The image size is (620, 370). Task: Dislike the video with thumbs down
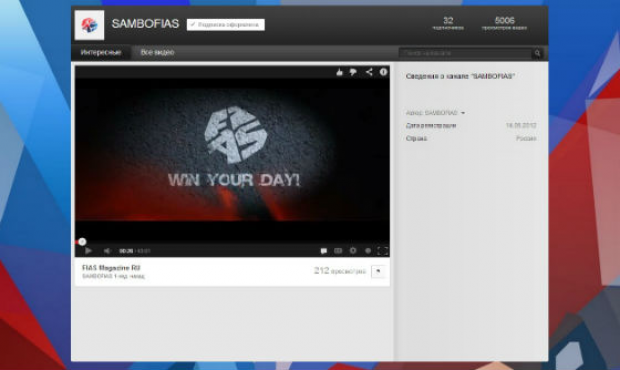point(353,72)
